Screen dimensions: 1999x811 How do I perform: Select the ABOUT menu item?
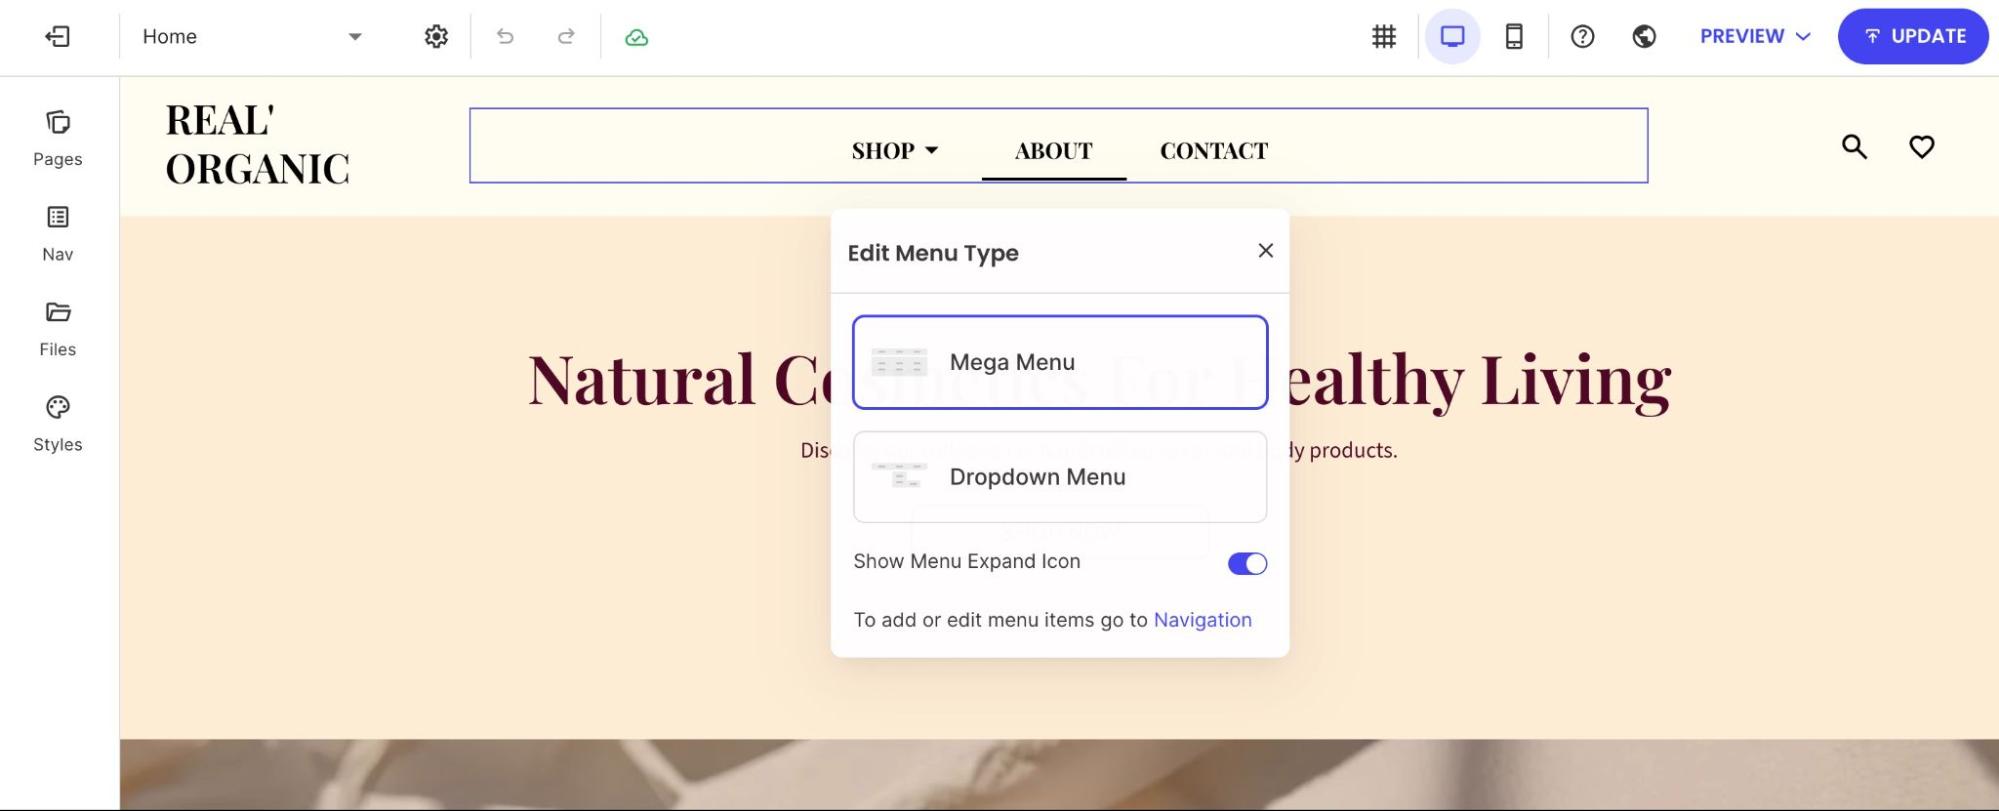1054,151
